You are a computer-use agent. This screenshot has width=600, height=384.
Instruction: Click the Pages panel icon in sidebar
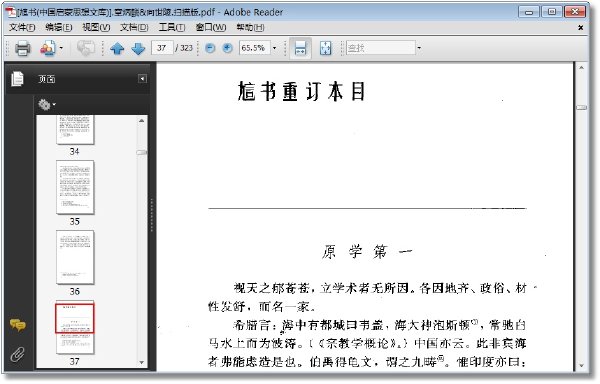[x=17, y=79]
